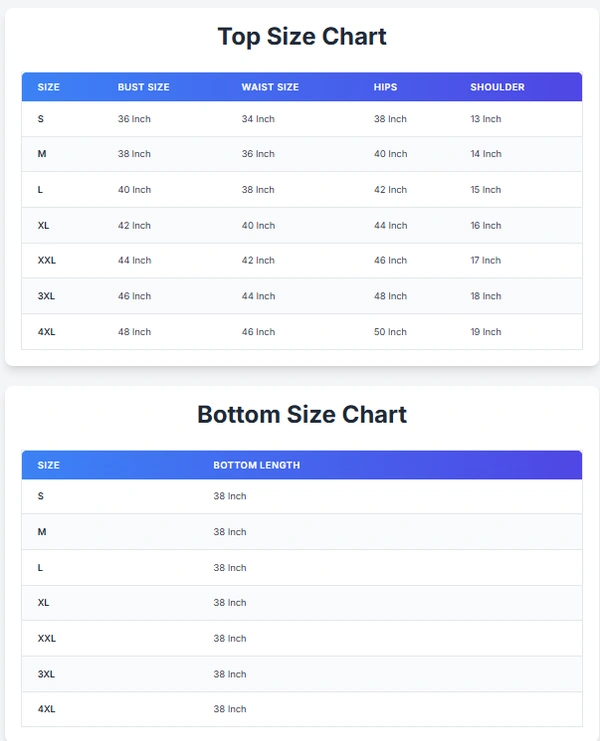The width and height of the screenshot is (600, 741).
Task: Click the 3XL label in bottom chart
Action: point(46,674)
